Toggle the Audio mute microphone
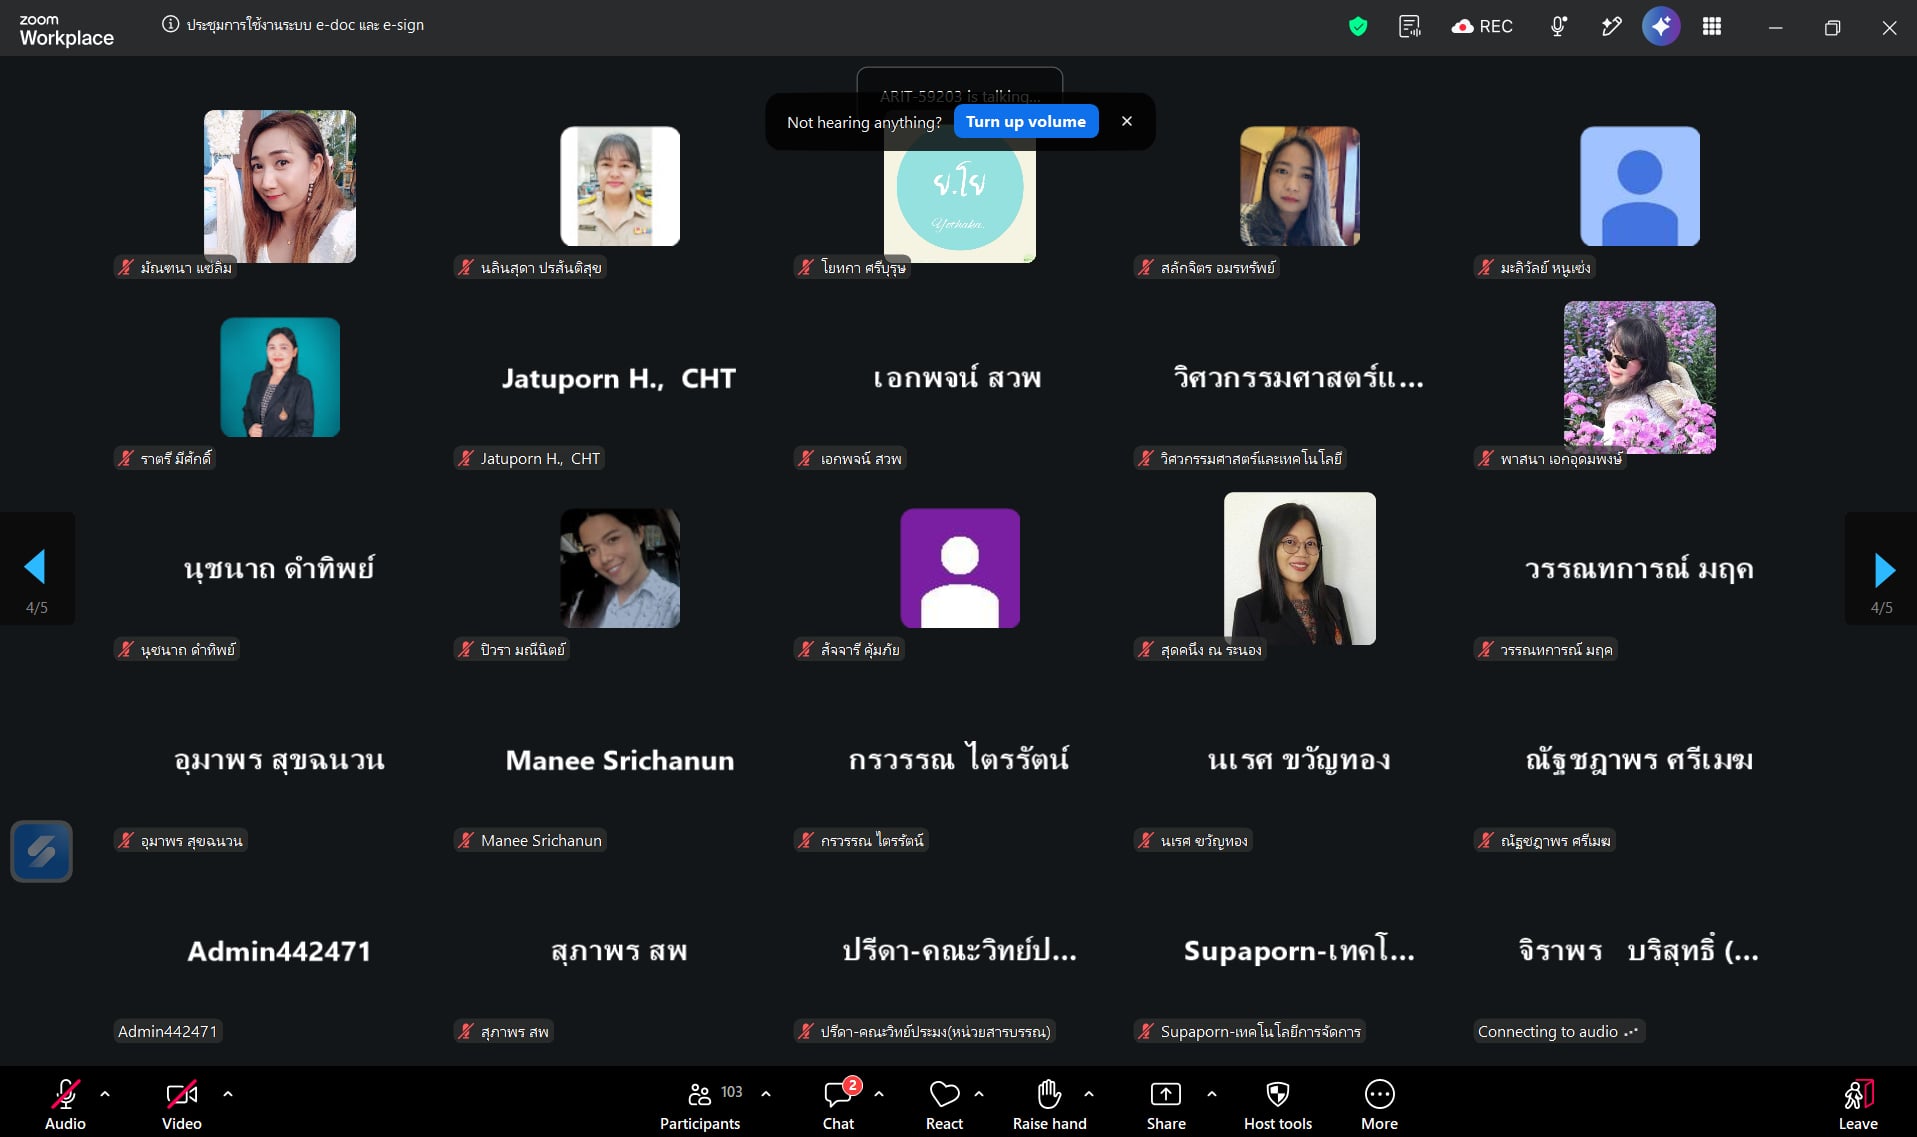 tap(65, 1105)
